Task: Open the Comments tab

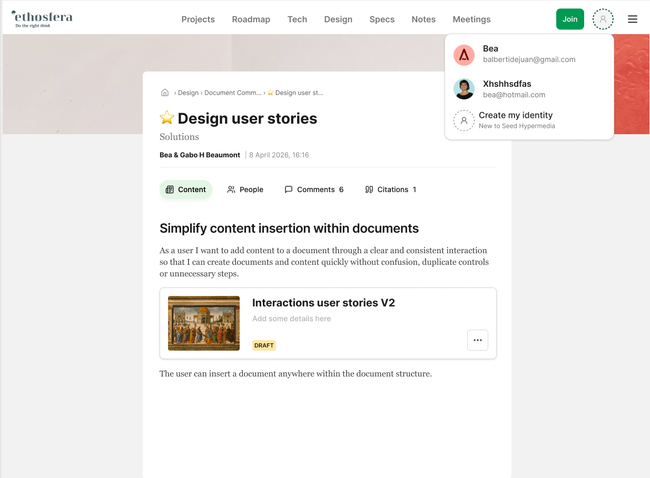Action: tap(314, 189)
